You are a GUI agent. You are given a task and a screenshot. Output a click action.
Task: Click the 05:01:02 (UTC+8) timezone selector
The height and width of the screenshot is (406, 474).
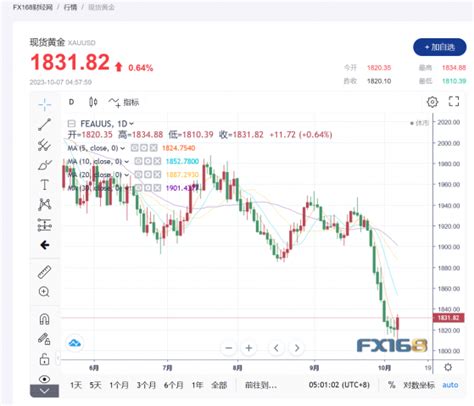pos(339,385)
